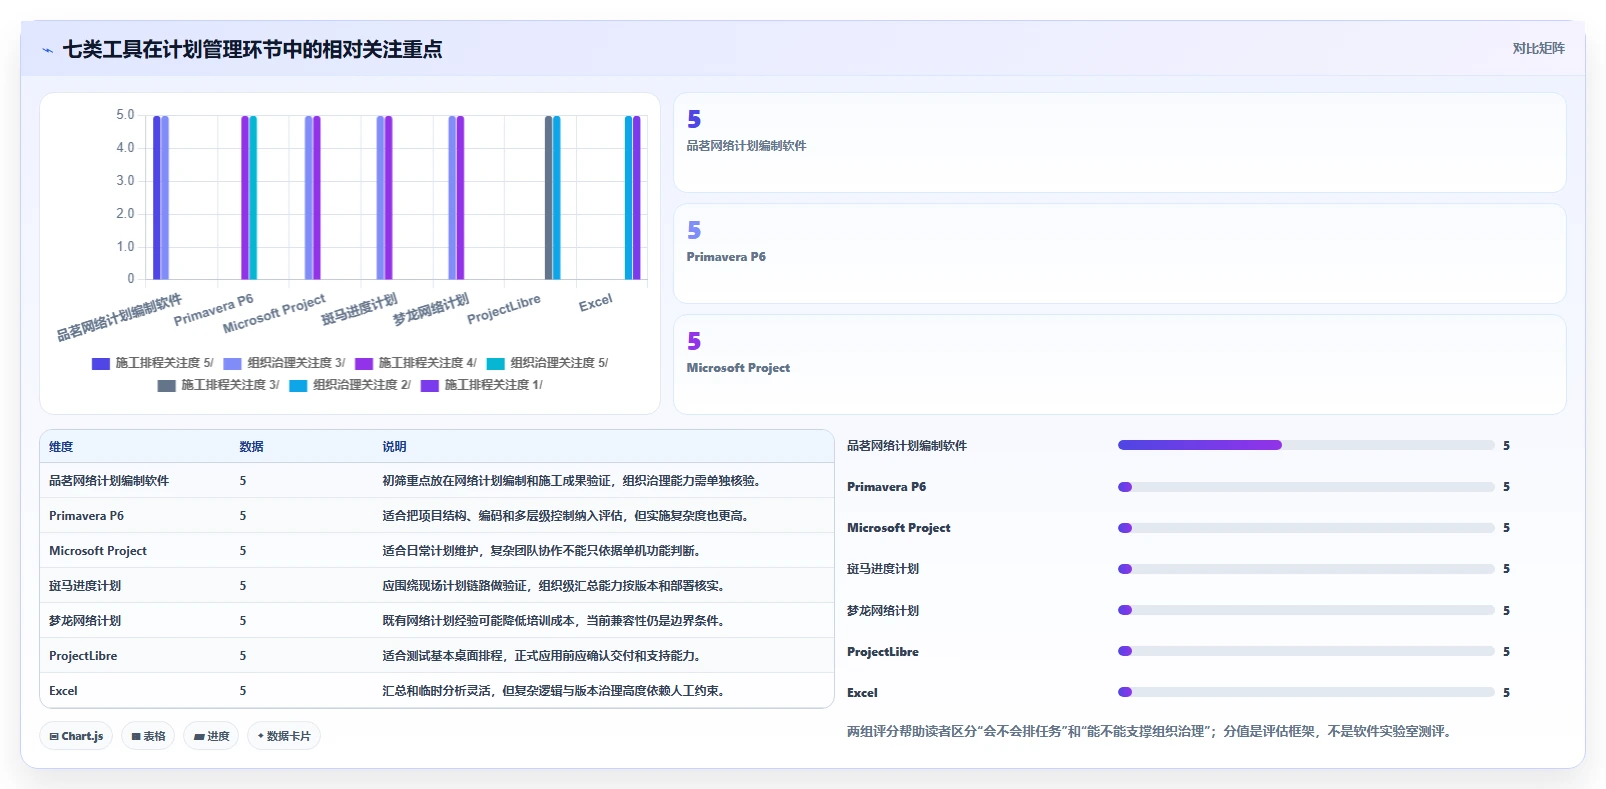
Task: Select table cell Excel
Action: pos(63,691)
